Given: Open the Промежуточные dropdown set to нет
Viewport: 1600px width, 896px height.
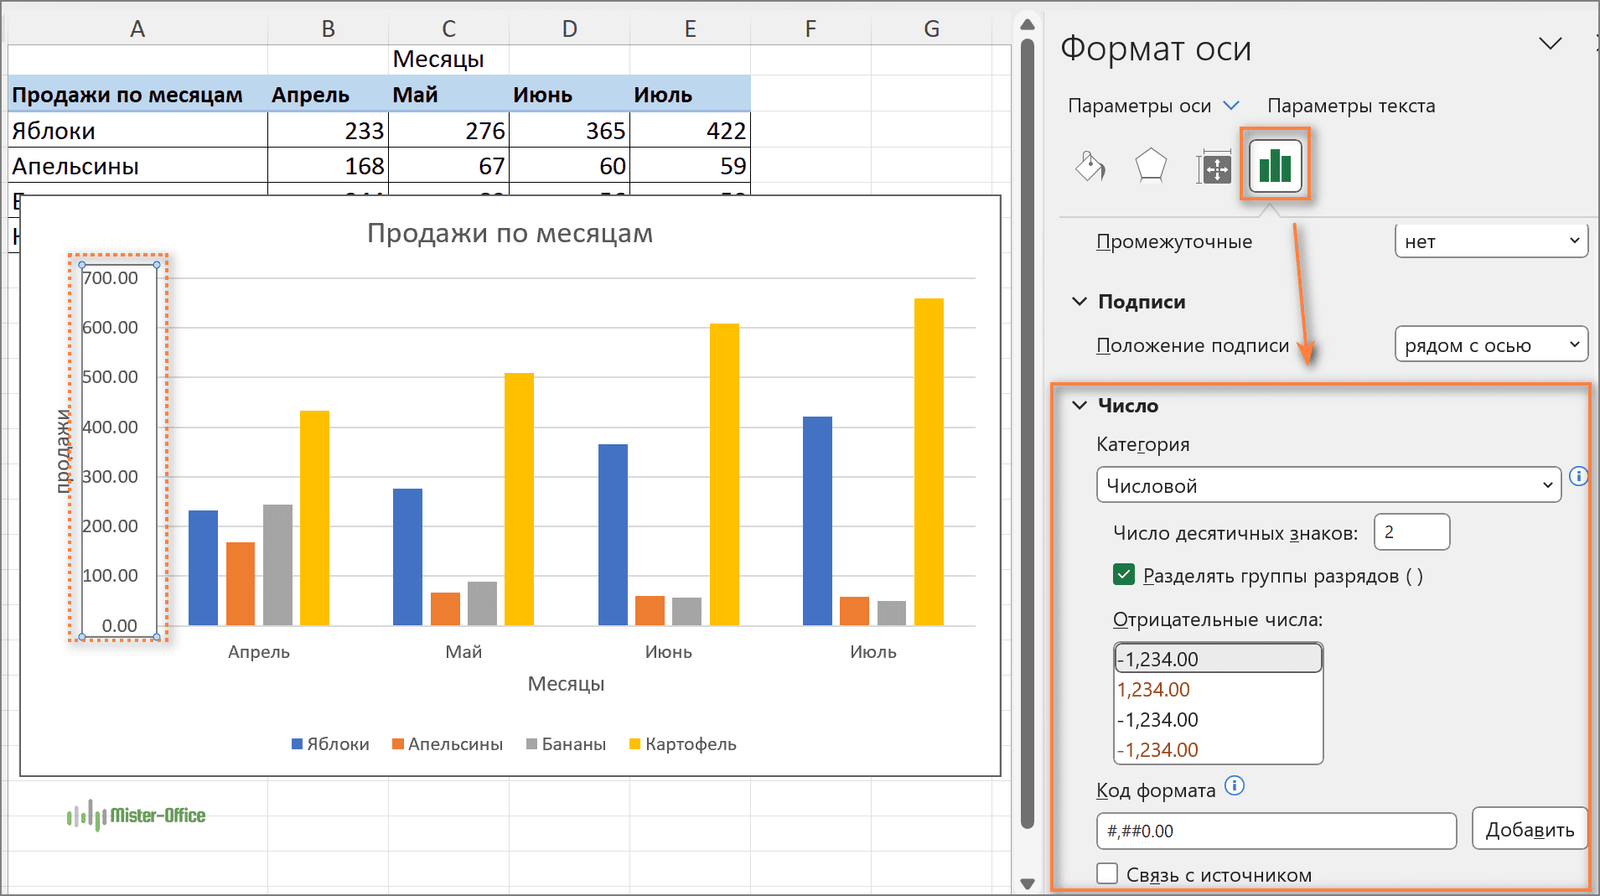Looking at the screenshot, I should coord(1490,241).
